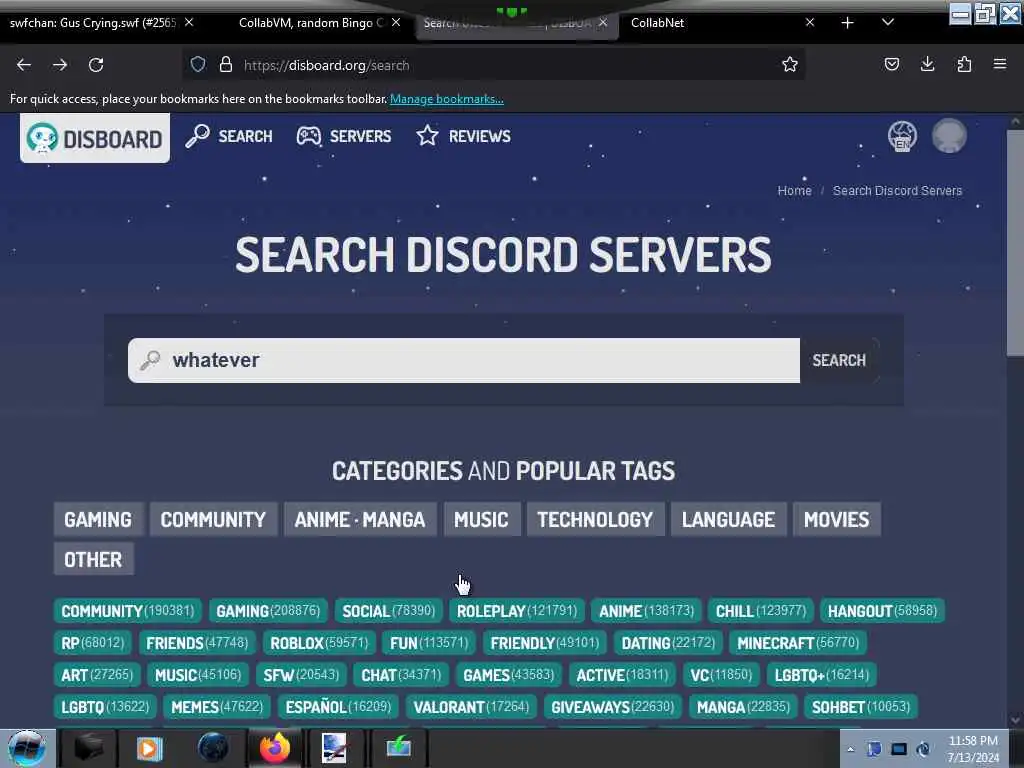Open the Firefox hamburger menu

point(1000,64)
